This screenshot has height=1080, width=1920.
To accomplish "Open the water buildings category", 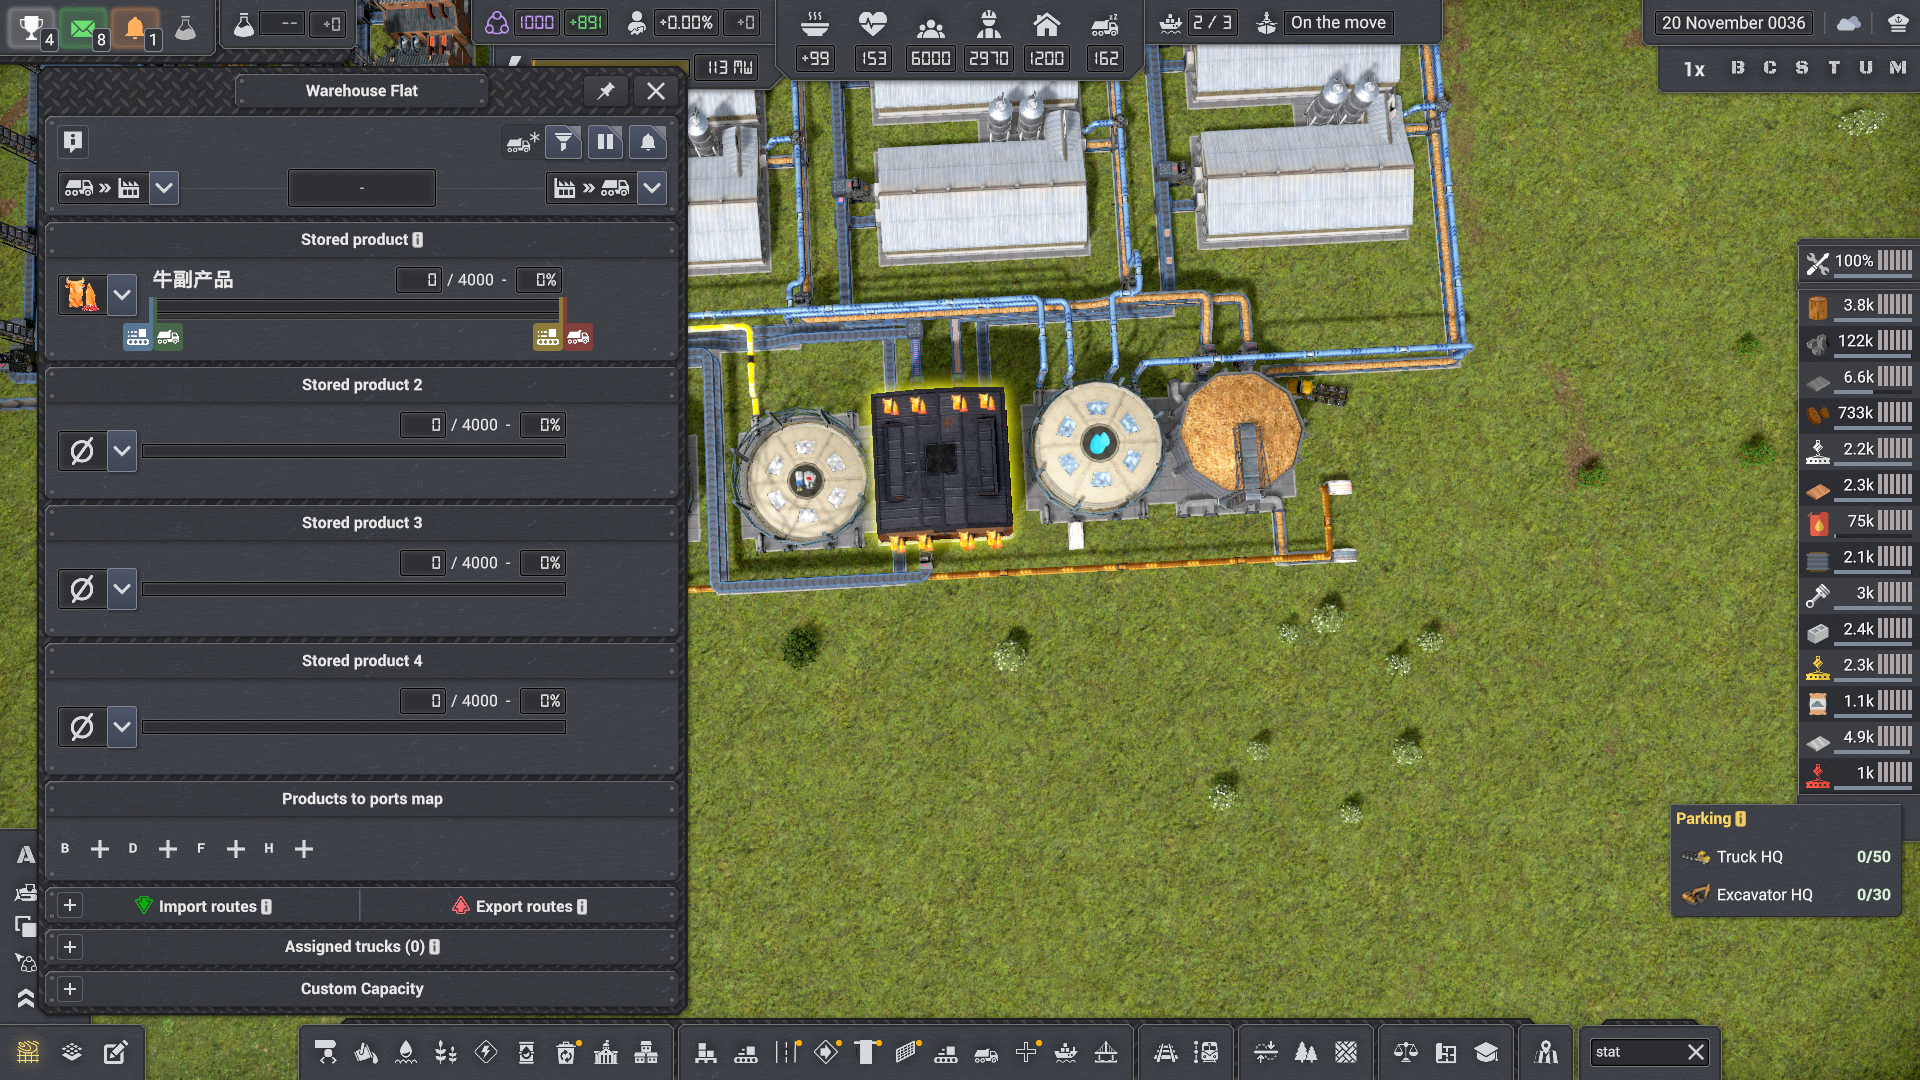I will [406, 1052].
